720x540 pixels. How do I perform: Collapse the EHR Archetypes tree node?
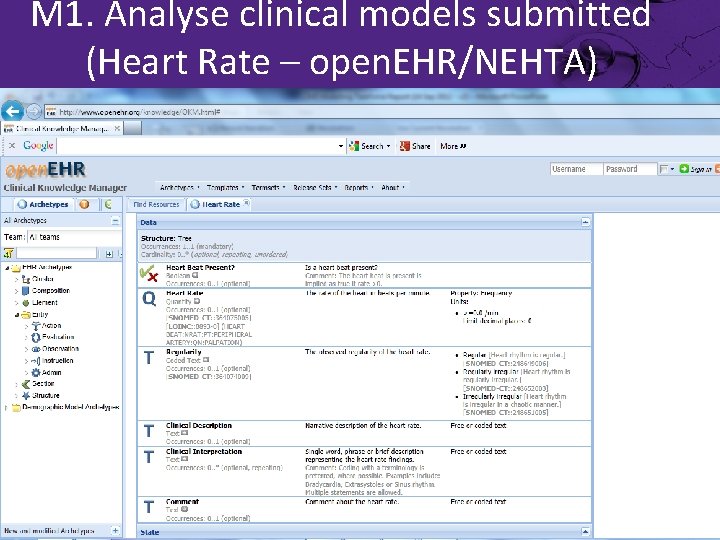6,268
